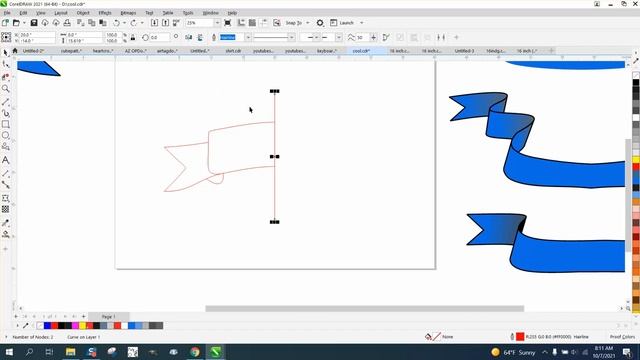This screenshot has height=360, width=640.
Task: Select the Freehand tool
Action: [5, 102]
